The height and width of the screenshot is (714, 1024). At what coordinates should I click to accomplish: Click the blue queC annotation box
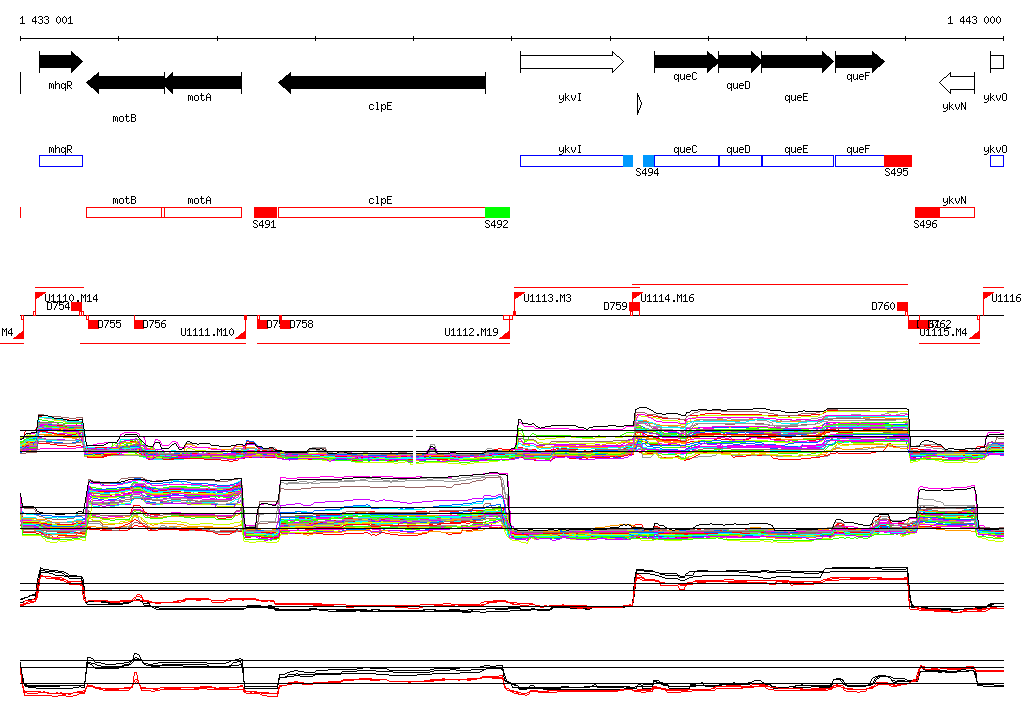point(686,161)
